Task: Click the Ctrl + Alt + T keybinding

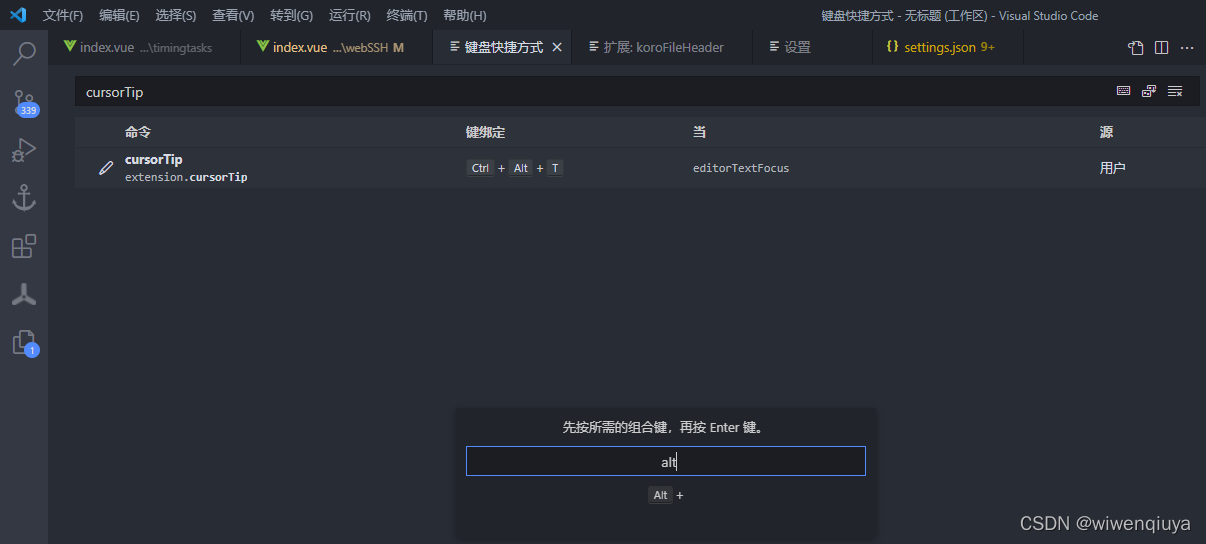Action: click(x=515, y=168)
